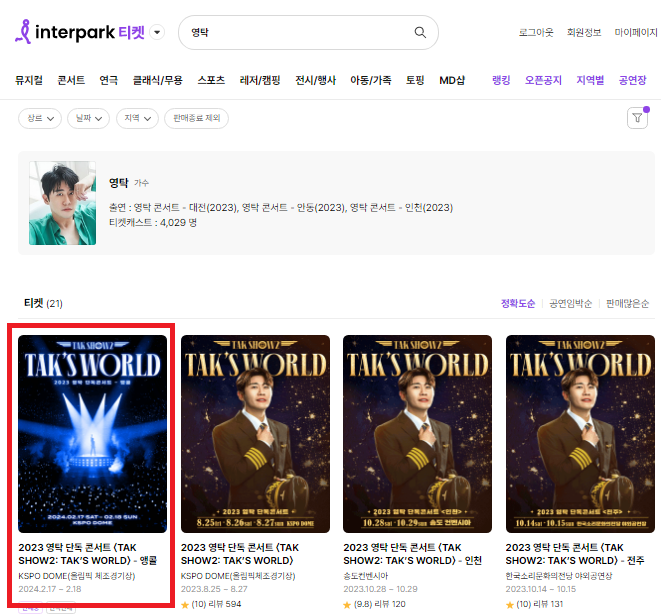Expand the 지역 filter dropdown

pyautogui.click(x=137, y=118)
